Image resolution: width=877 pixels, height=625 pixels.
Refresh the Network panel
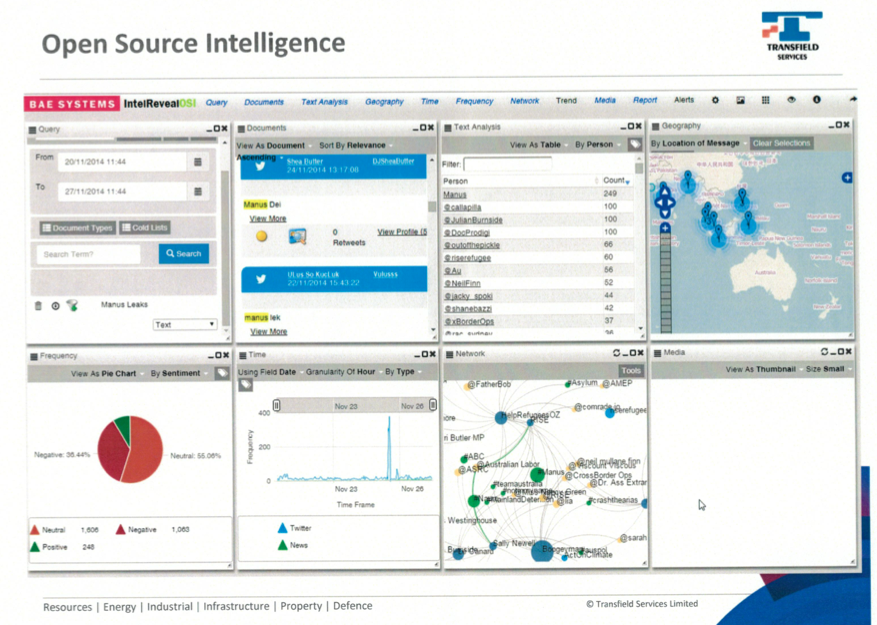tap(616, 353)
